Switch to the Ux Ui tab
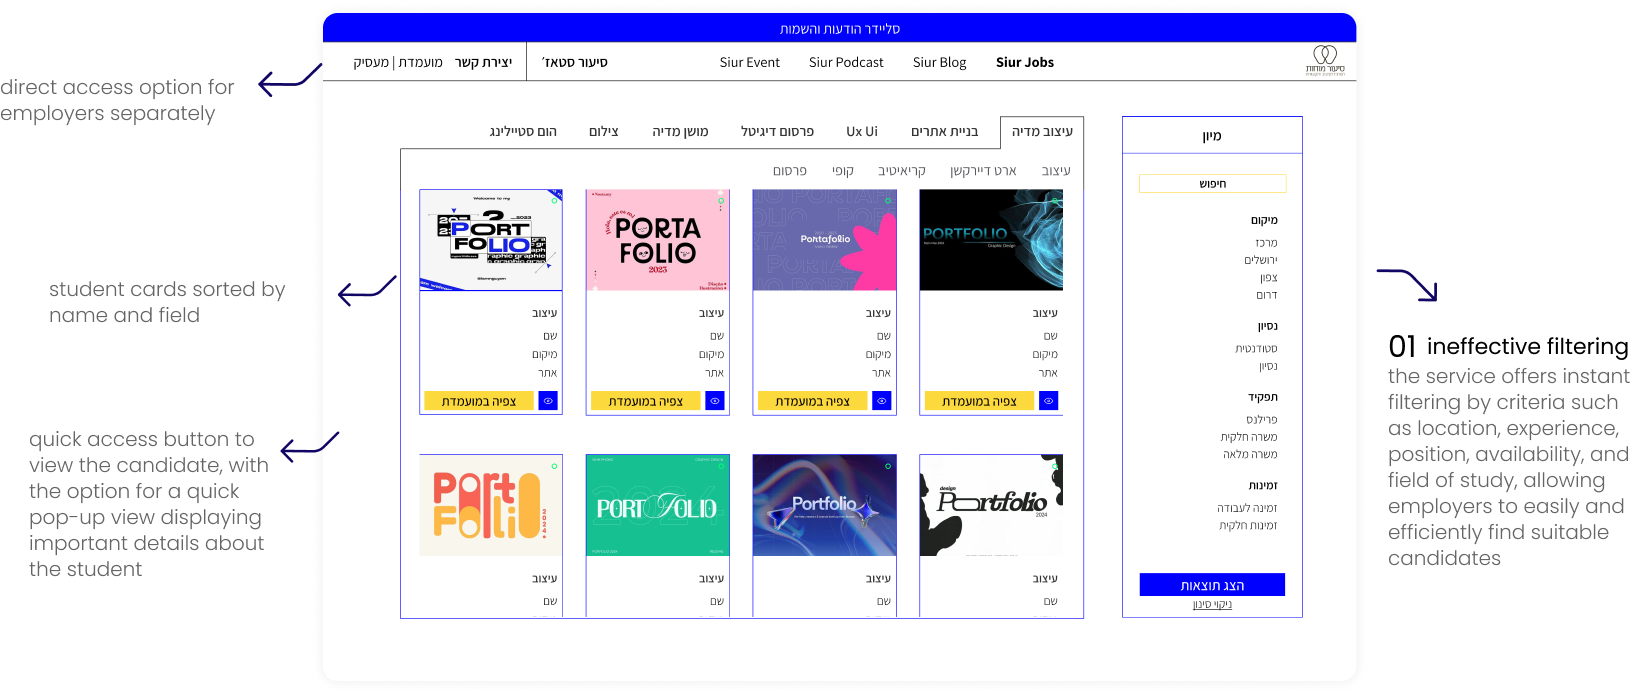This screenshot has height=694, width=1642. click(x=861, y=131)
